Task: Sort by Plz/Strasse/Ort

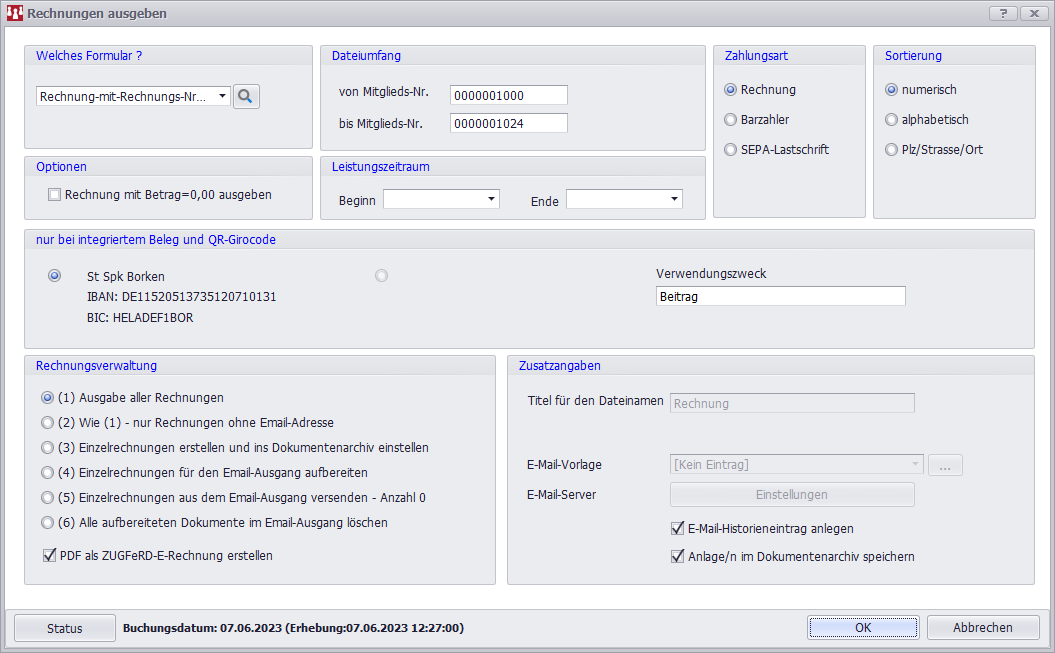Action: (x=891, y=150)
